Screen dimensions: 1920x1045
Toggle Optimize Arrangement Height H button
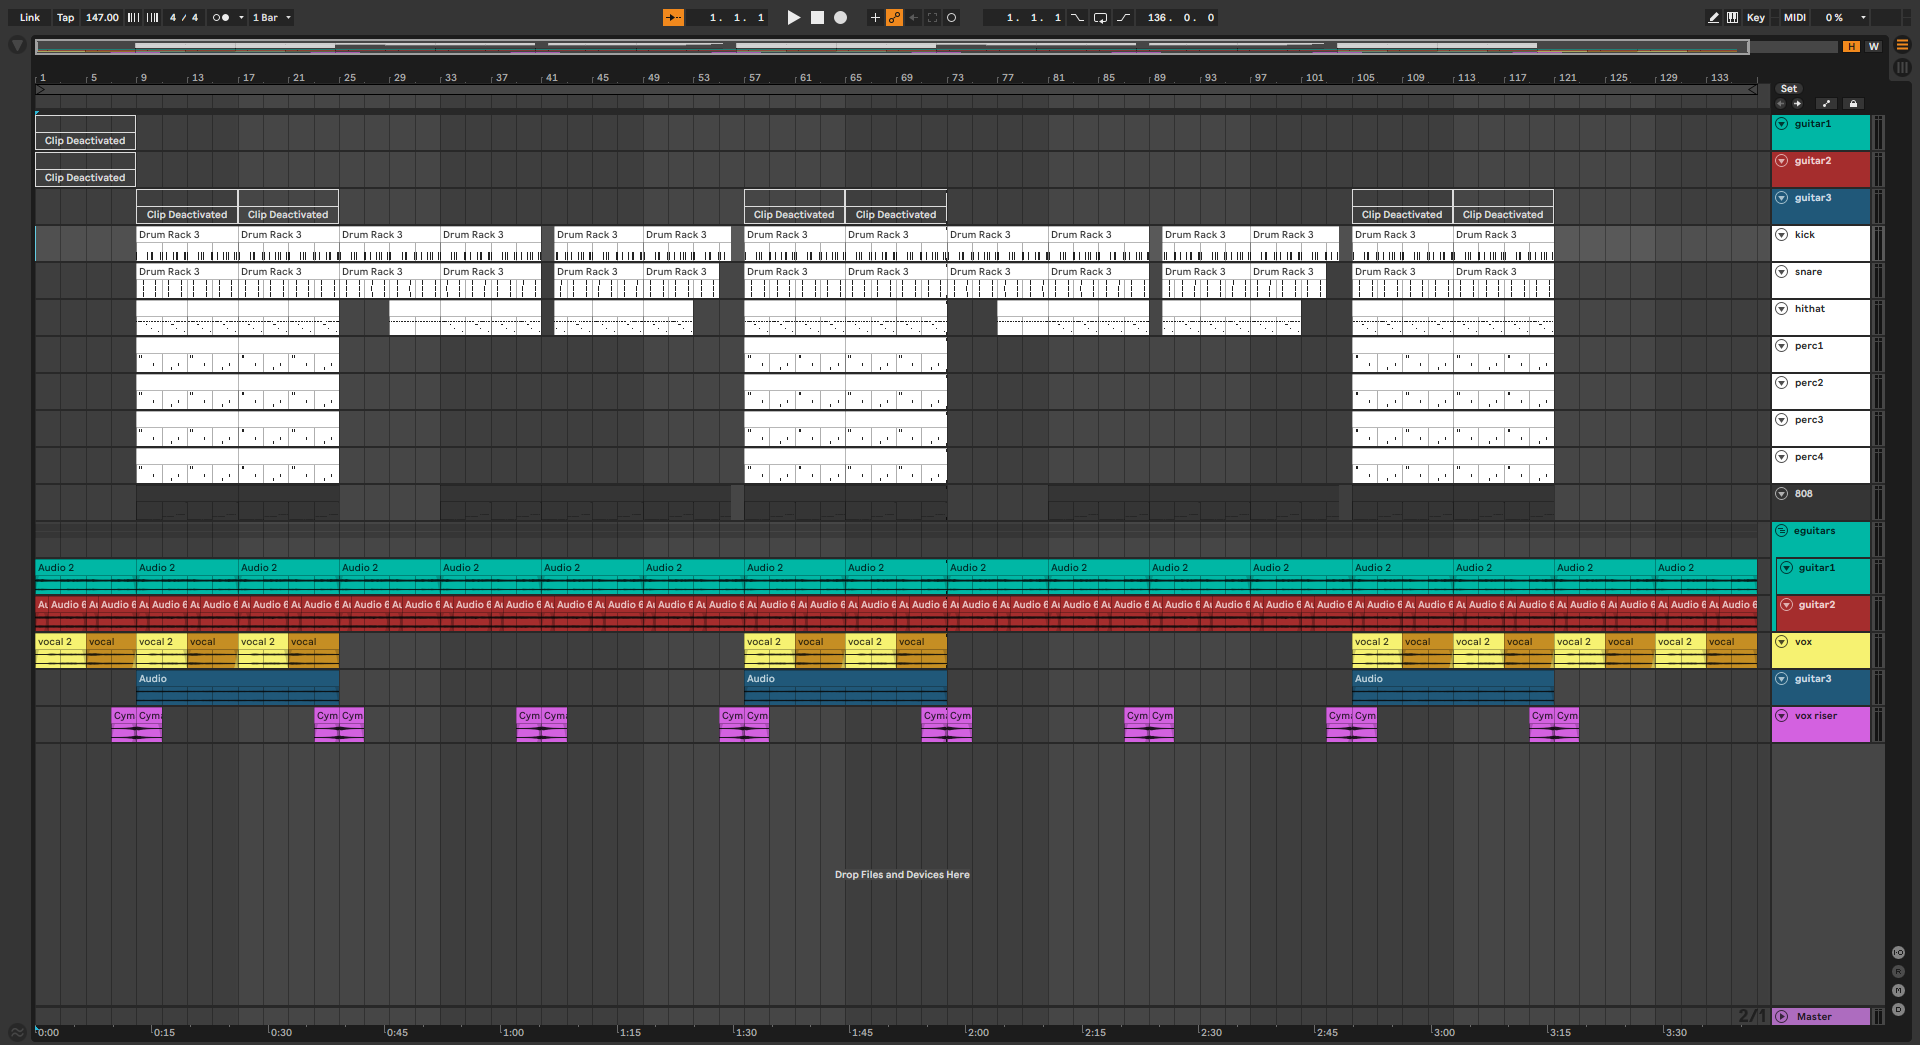tap(1851, 46)
